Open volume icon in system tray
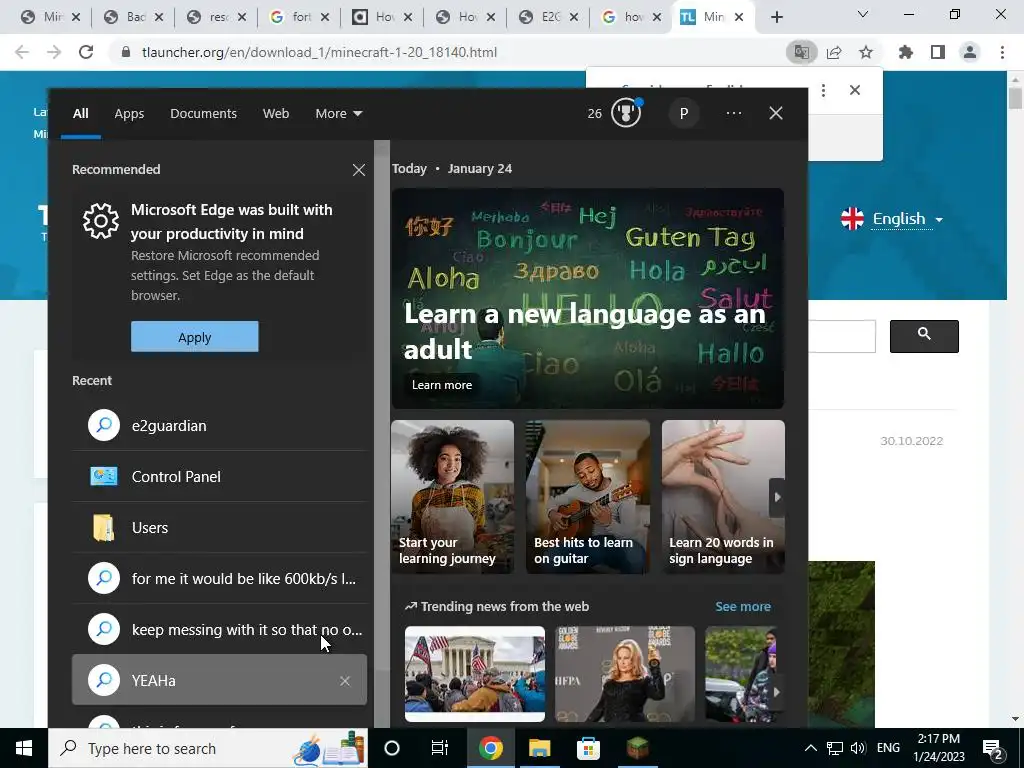Screen dimensions: 1024x768 pyautogui.click(x=858, y=748)
